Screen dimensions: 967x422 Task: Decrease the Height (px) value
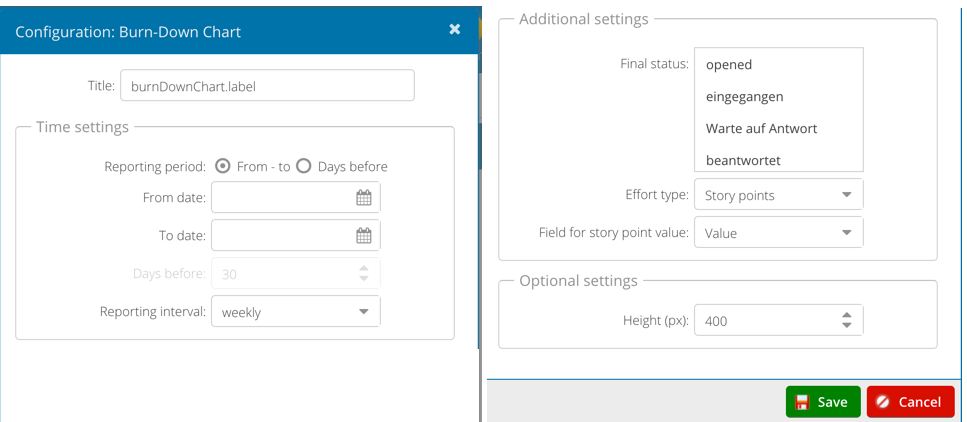coord(847,326)
